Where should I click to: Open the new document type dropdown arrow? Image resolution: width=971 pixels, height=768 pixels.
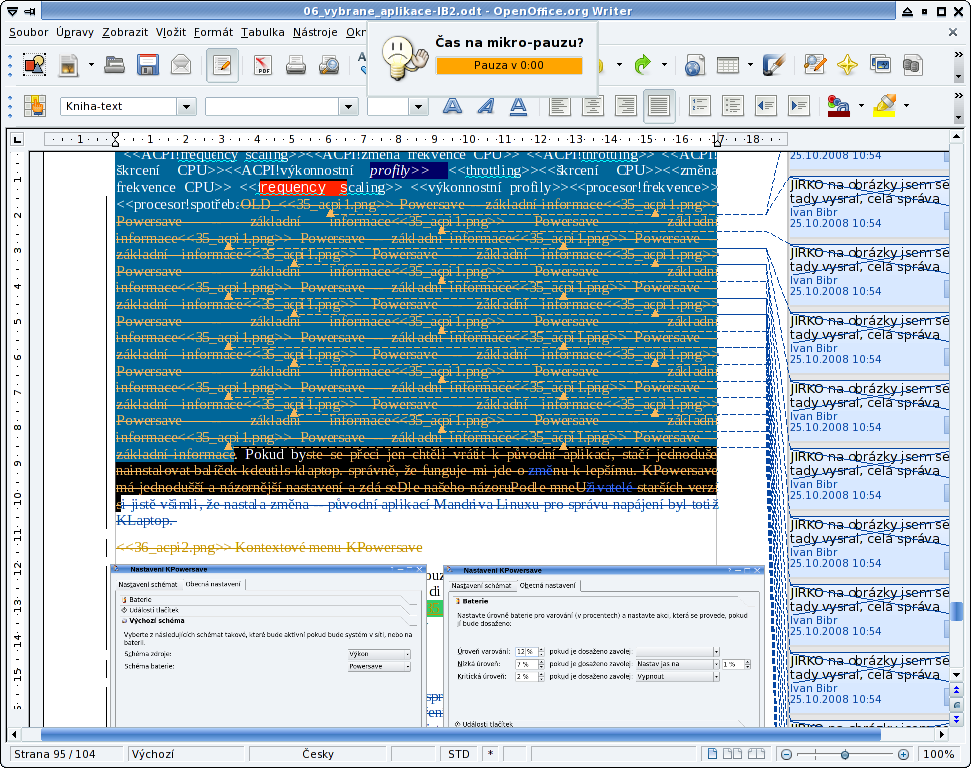pyautogui.click(x=91, y=64)
